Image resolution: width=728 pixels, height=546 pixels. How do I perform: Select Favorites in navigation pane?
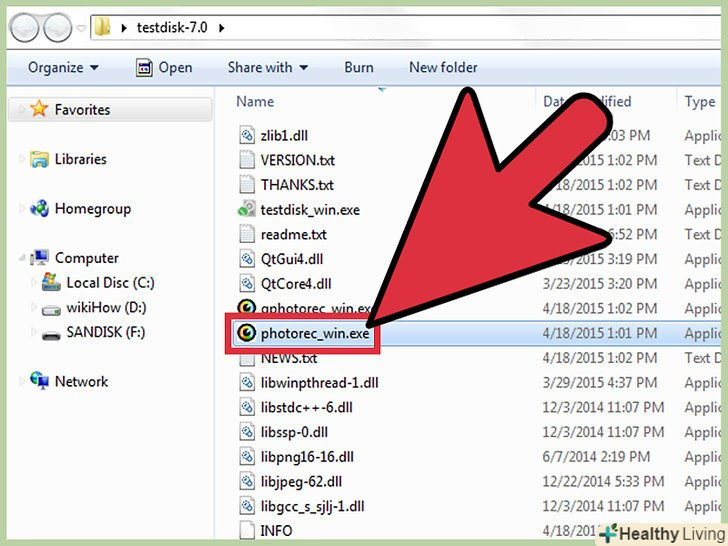(83, 110)
